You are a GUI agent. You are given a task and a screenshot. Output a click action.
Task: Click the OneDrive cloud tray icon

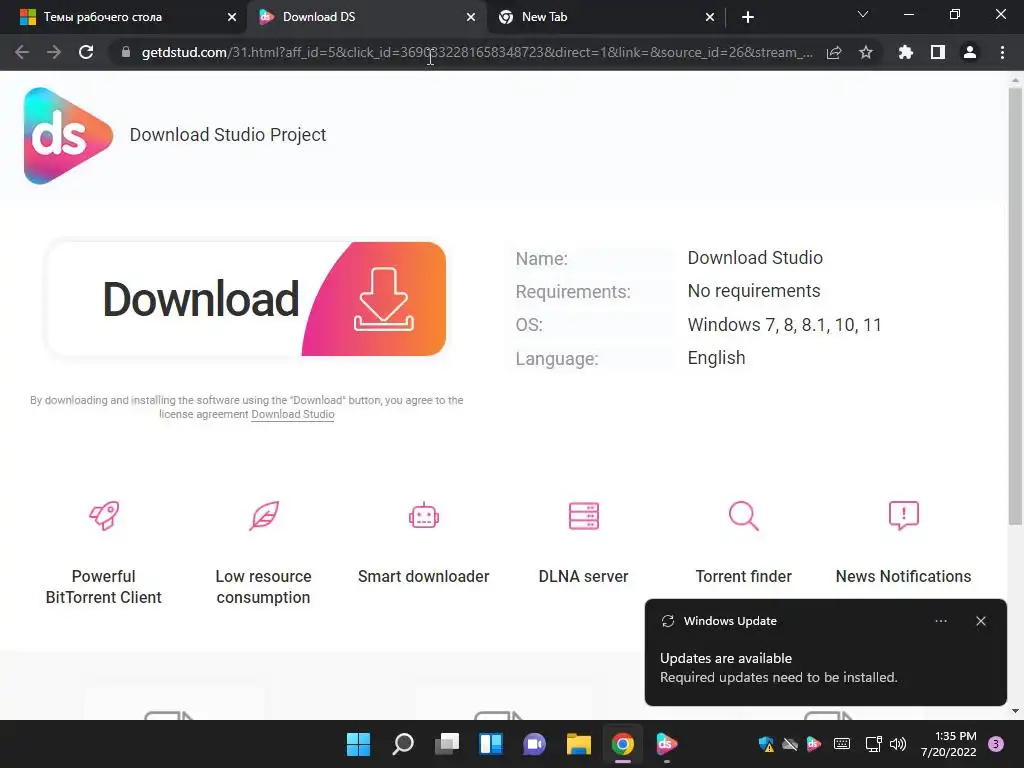point(790,744)
